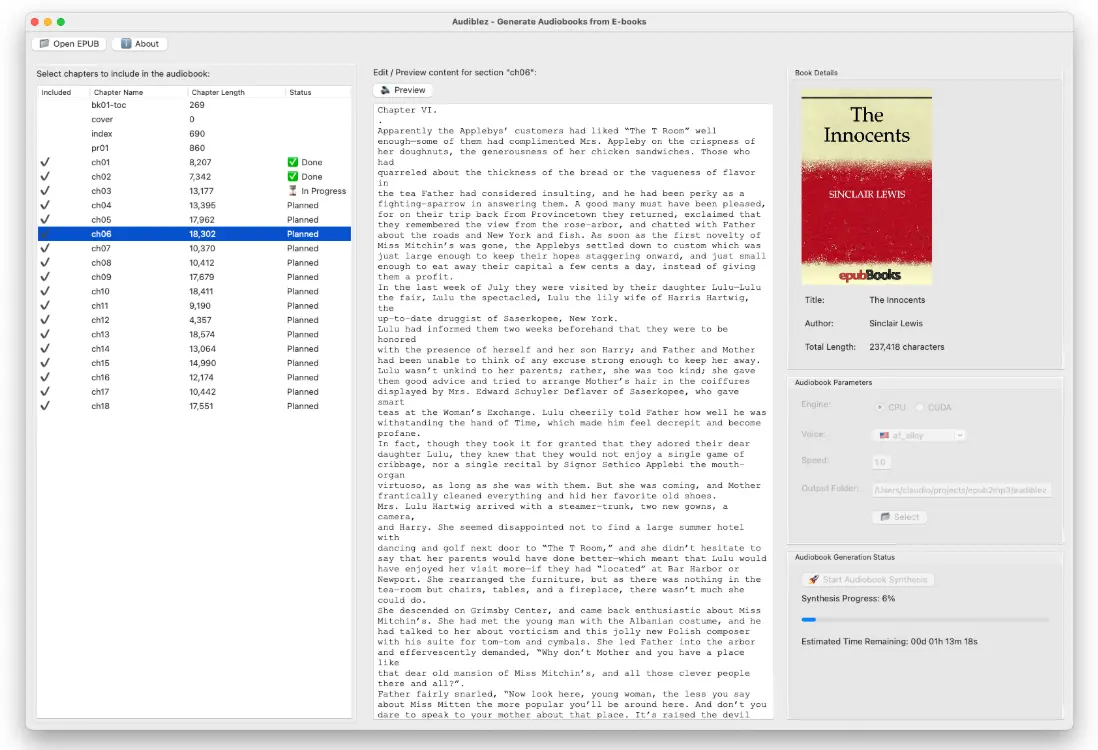Select the index chapter row
The image size is (1098, 750).
(194, 134)
